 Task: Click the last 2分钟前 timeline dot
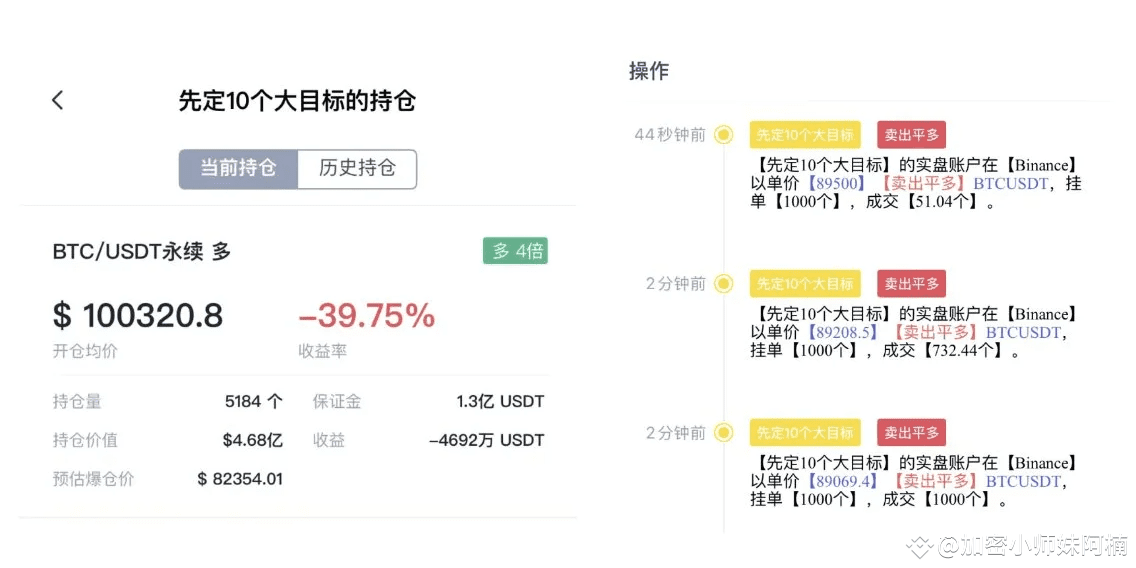coord(723,433)
